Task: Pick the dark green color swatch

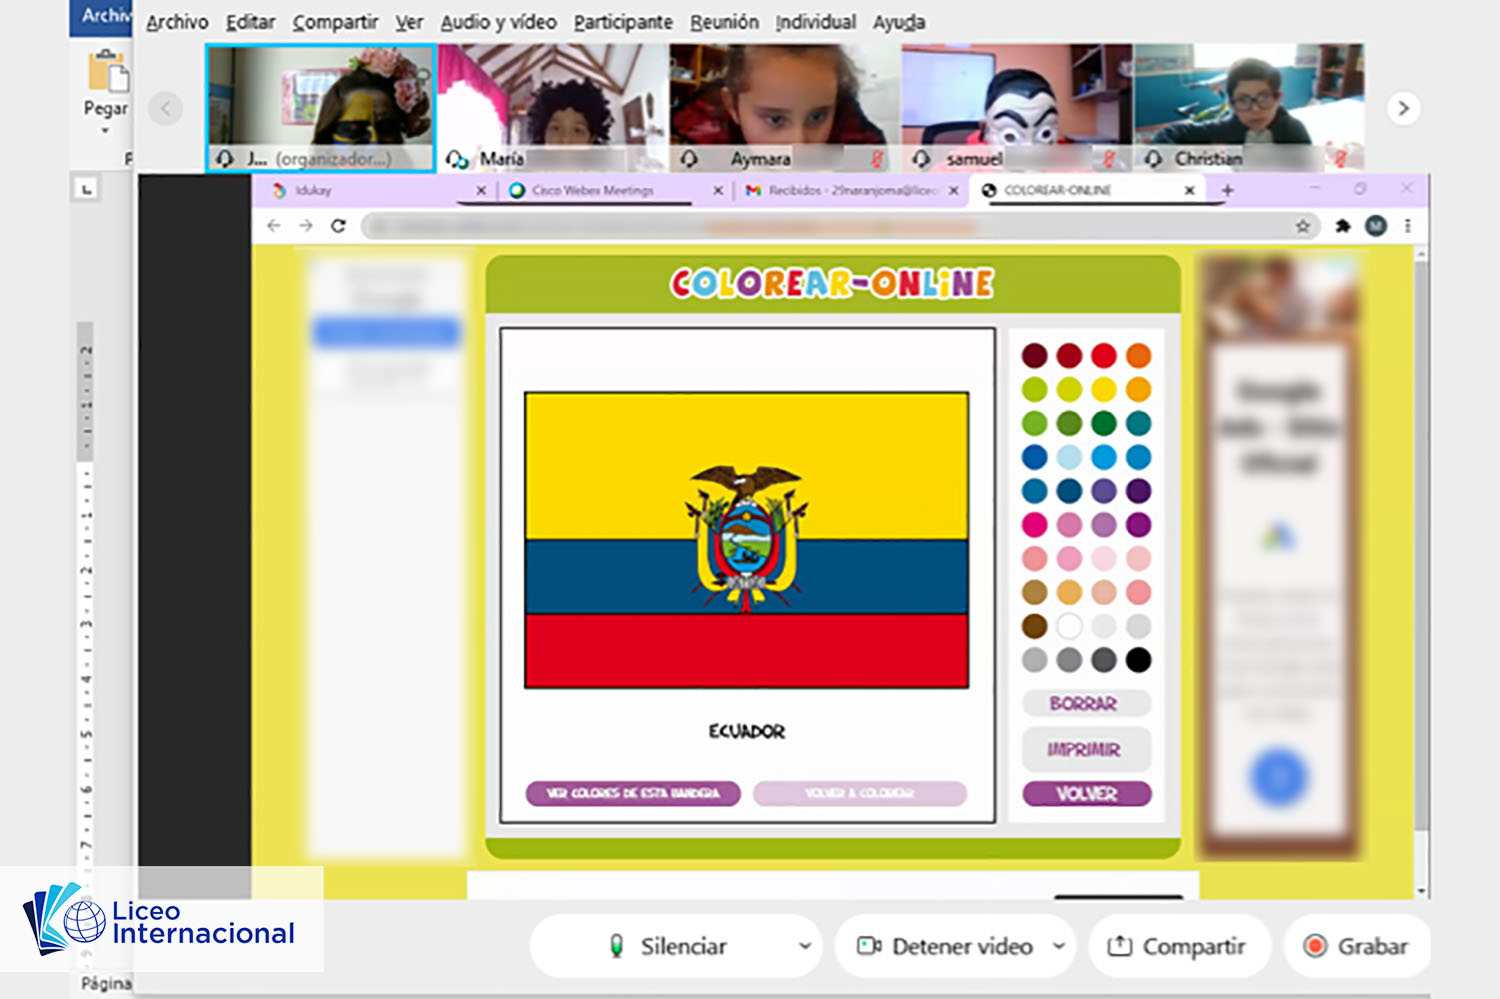Action: click(1104, 423)
